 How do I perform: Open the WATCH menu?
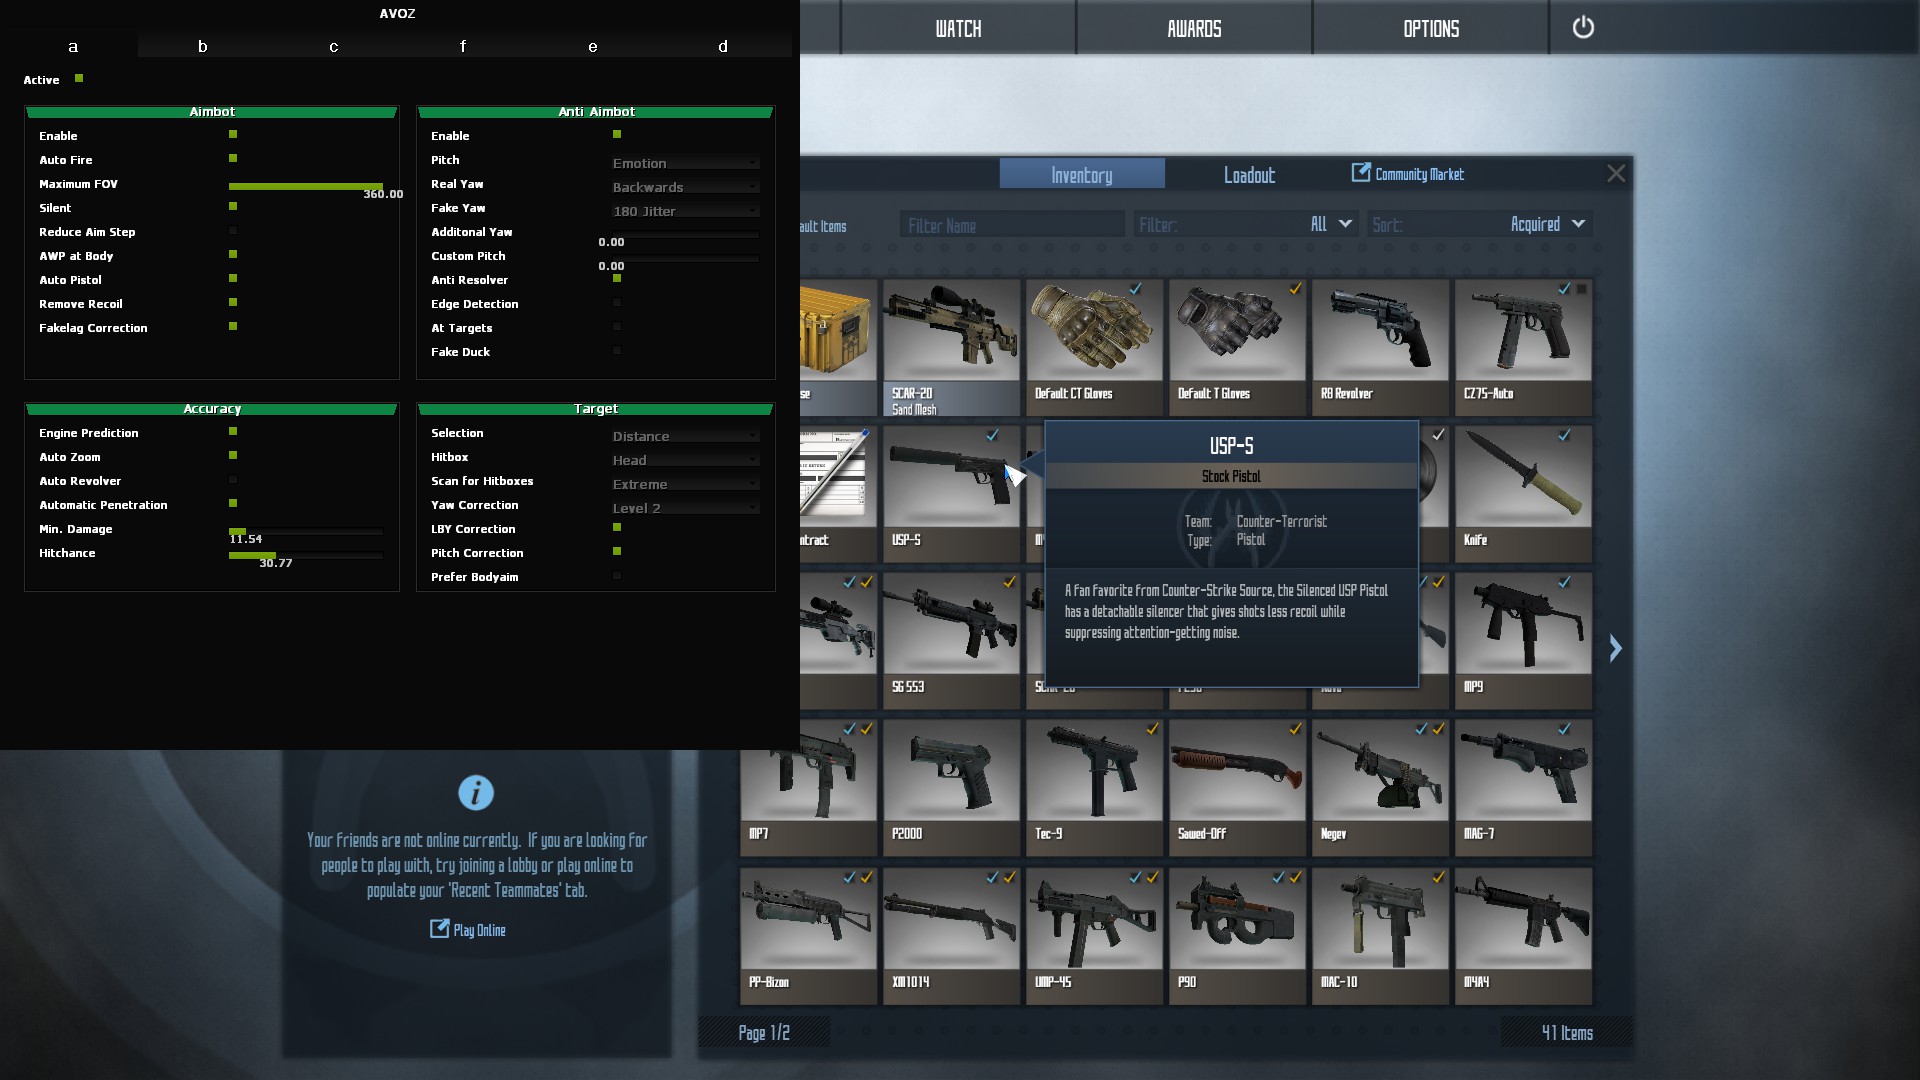[958, 28]
